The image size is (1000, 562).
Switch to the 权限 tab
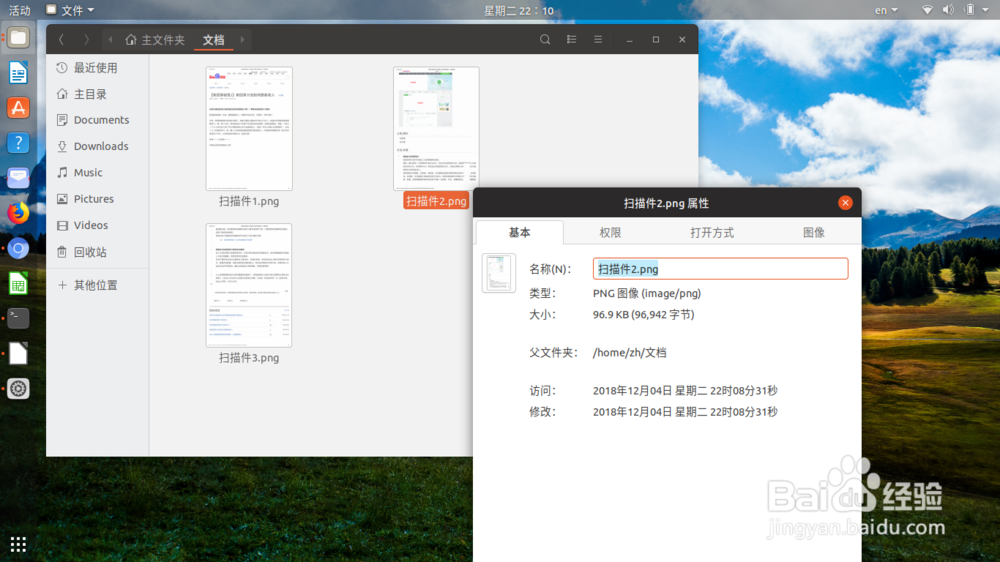[610, 232]
